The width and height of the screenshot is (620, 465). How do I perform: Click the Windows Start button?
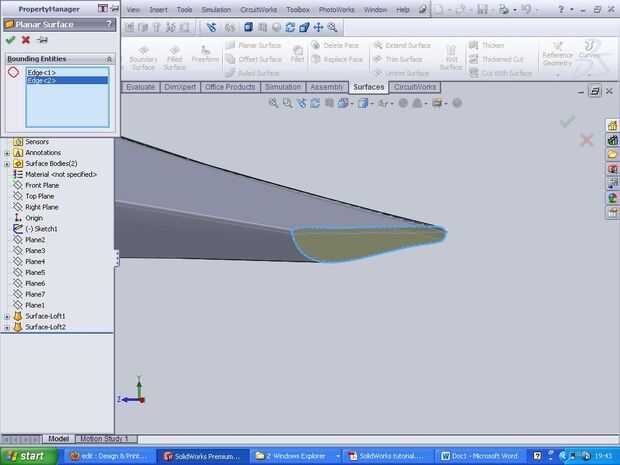[x=28, y=456]
